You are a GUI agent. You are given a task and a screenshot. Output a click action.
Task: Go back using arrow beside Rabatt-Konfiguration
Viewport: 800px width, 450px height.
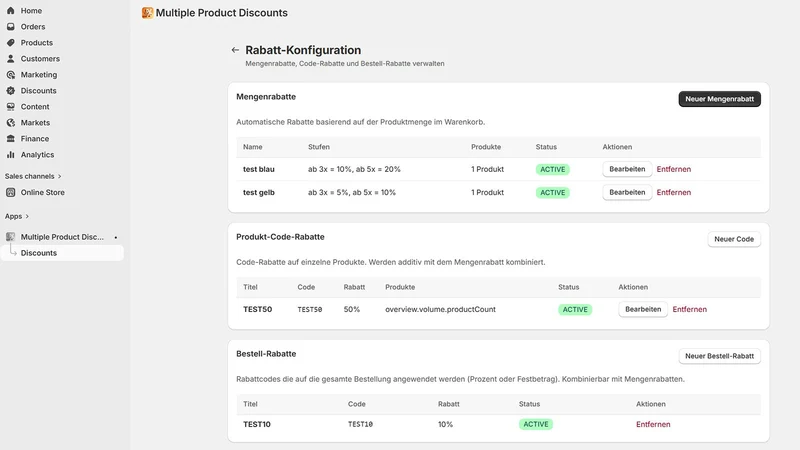point(235,50)
